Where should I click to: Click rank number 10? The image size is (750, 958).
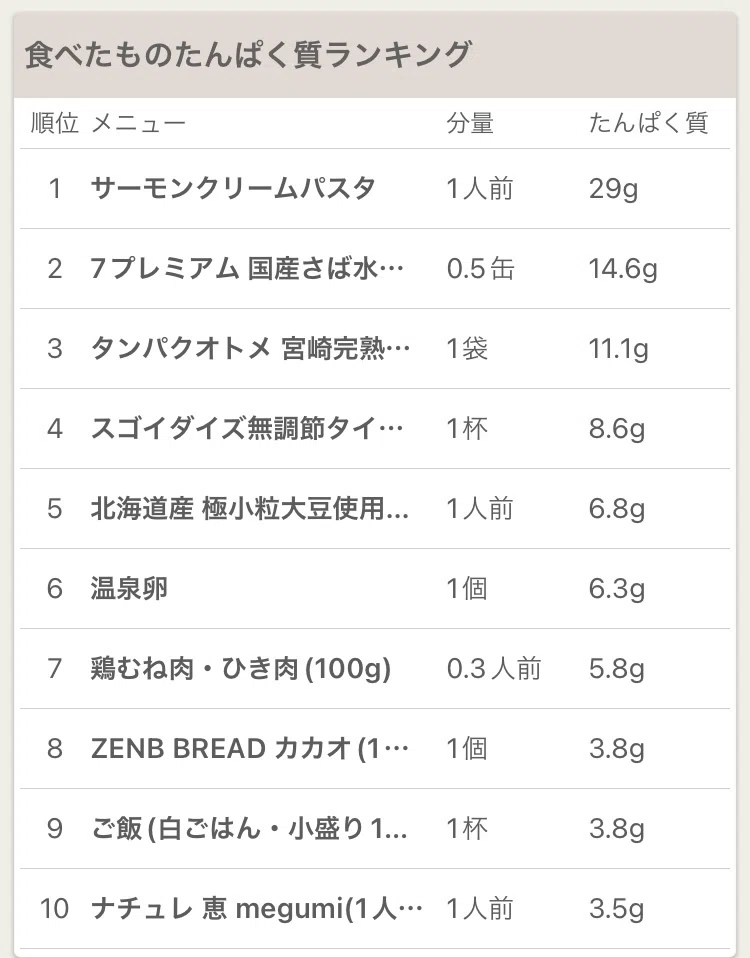pos(54,909)
